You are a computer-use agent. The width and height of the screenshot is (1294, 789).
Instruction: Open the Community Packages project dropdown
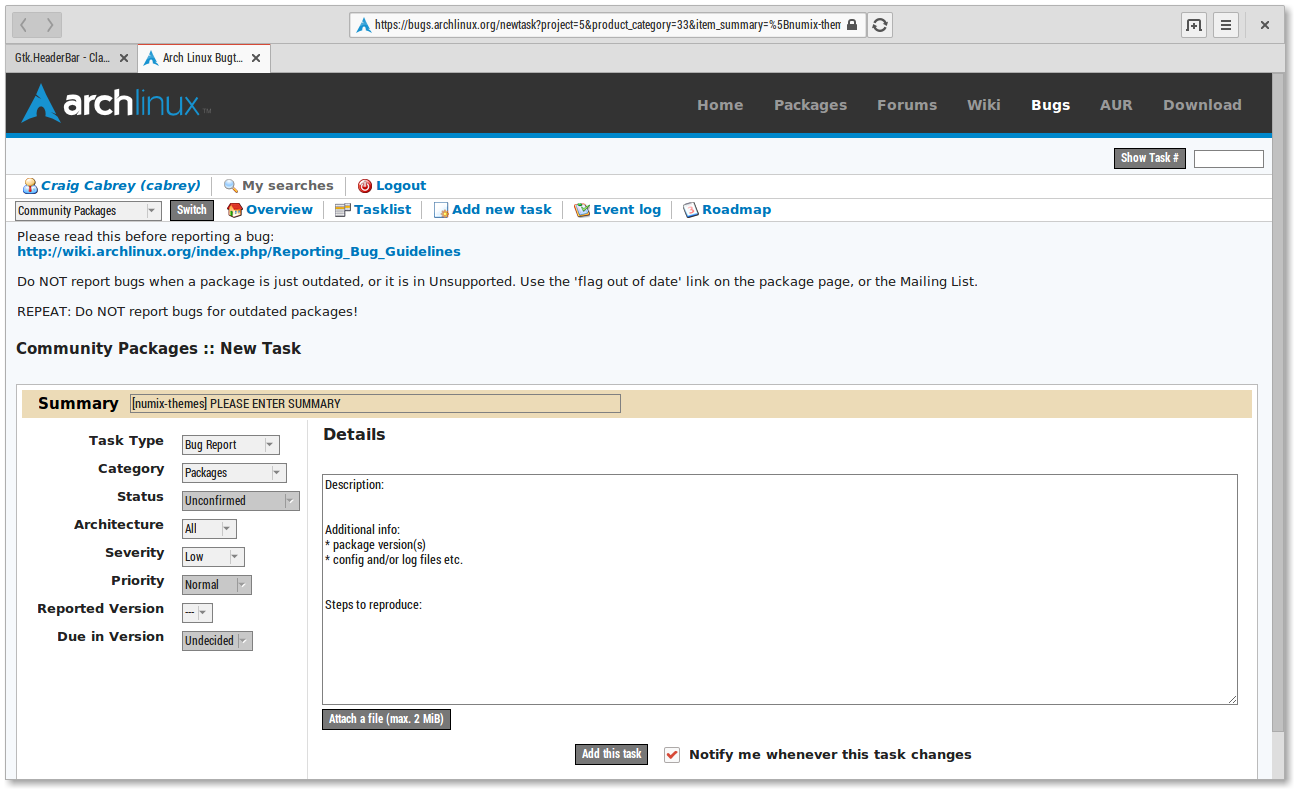(88, 211)
